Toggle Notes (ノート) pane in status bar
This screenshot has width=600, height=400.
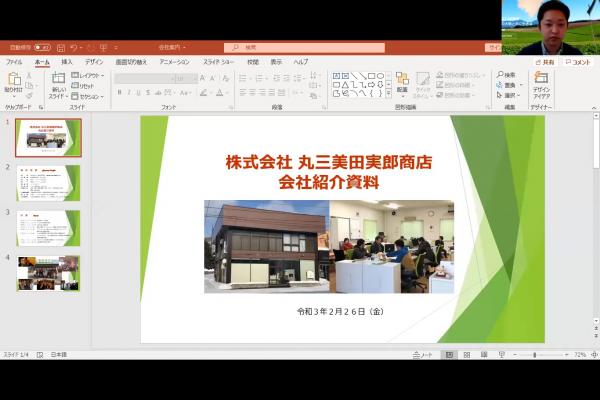(x=422, y=355)
